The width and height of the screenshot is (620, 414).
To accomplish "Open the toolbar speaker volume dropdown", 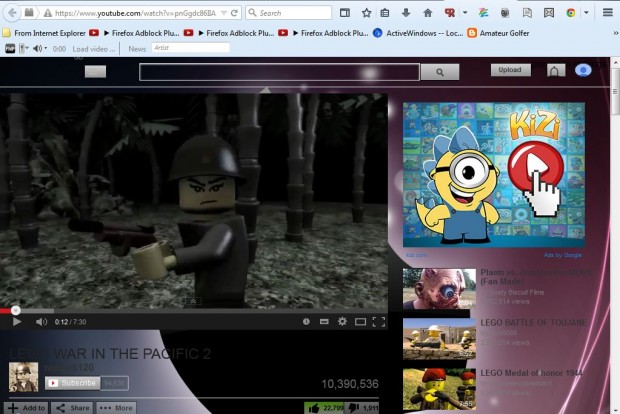I will (x=40, y=49).
